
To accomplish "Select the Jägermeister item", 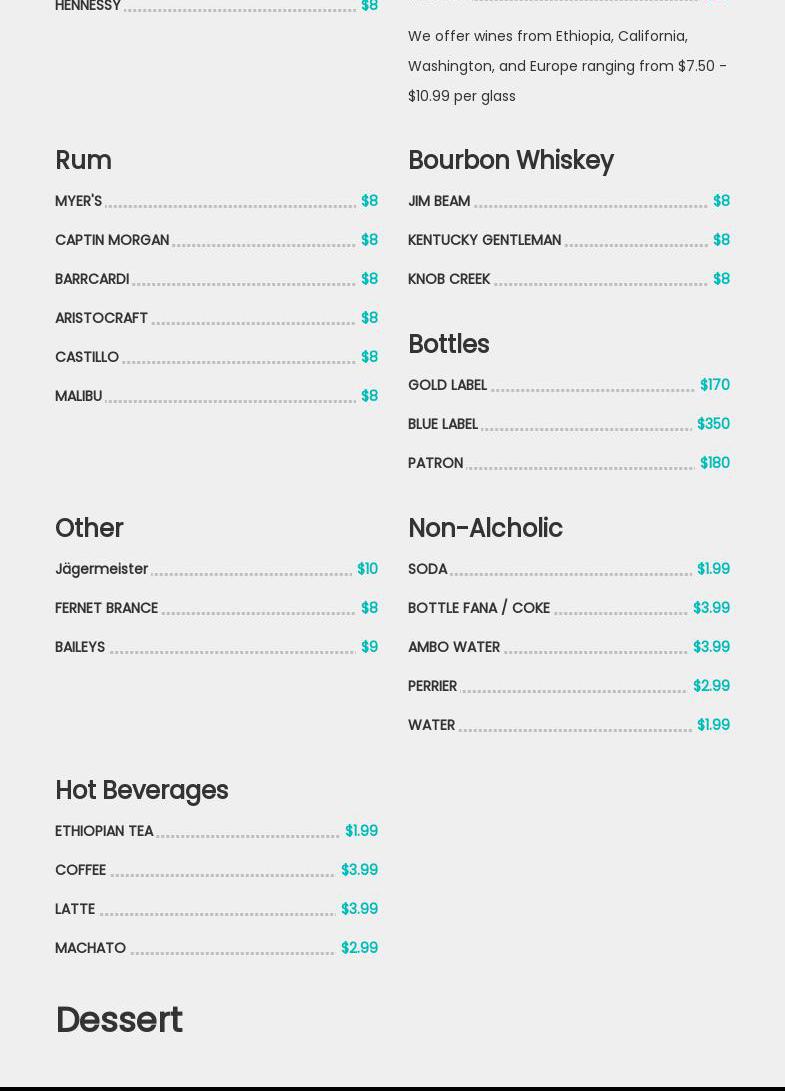I will click(101, 569).
